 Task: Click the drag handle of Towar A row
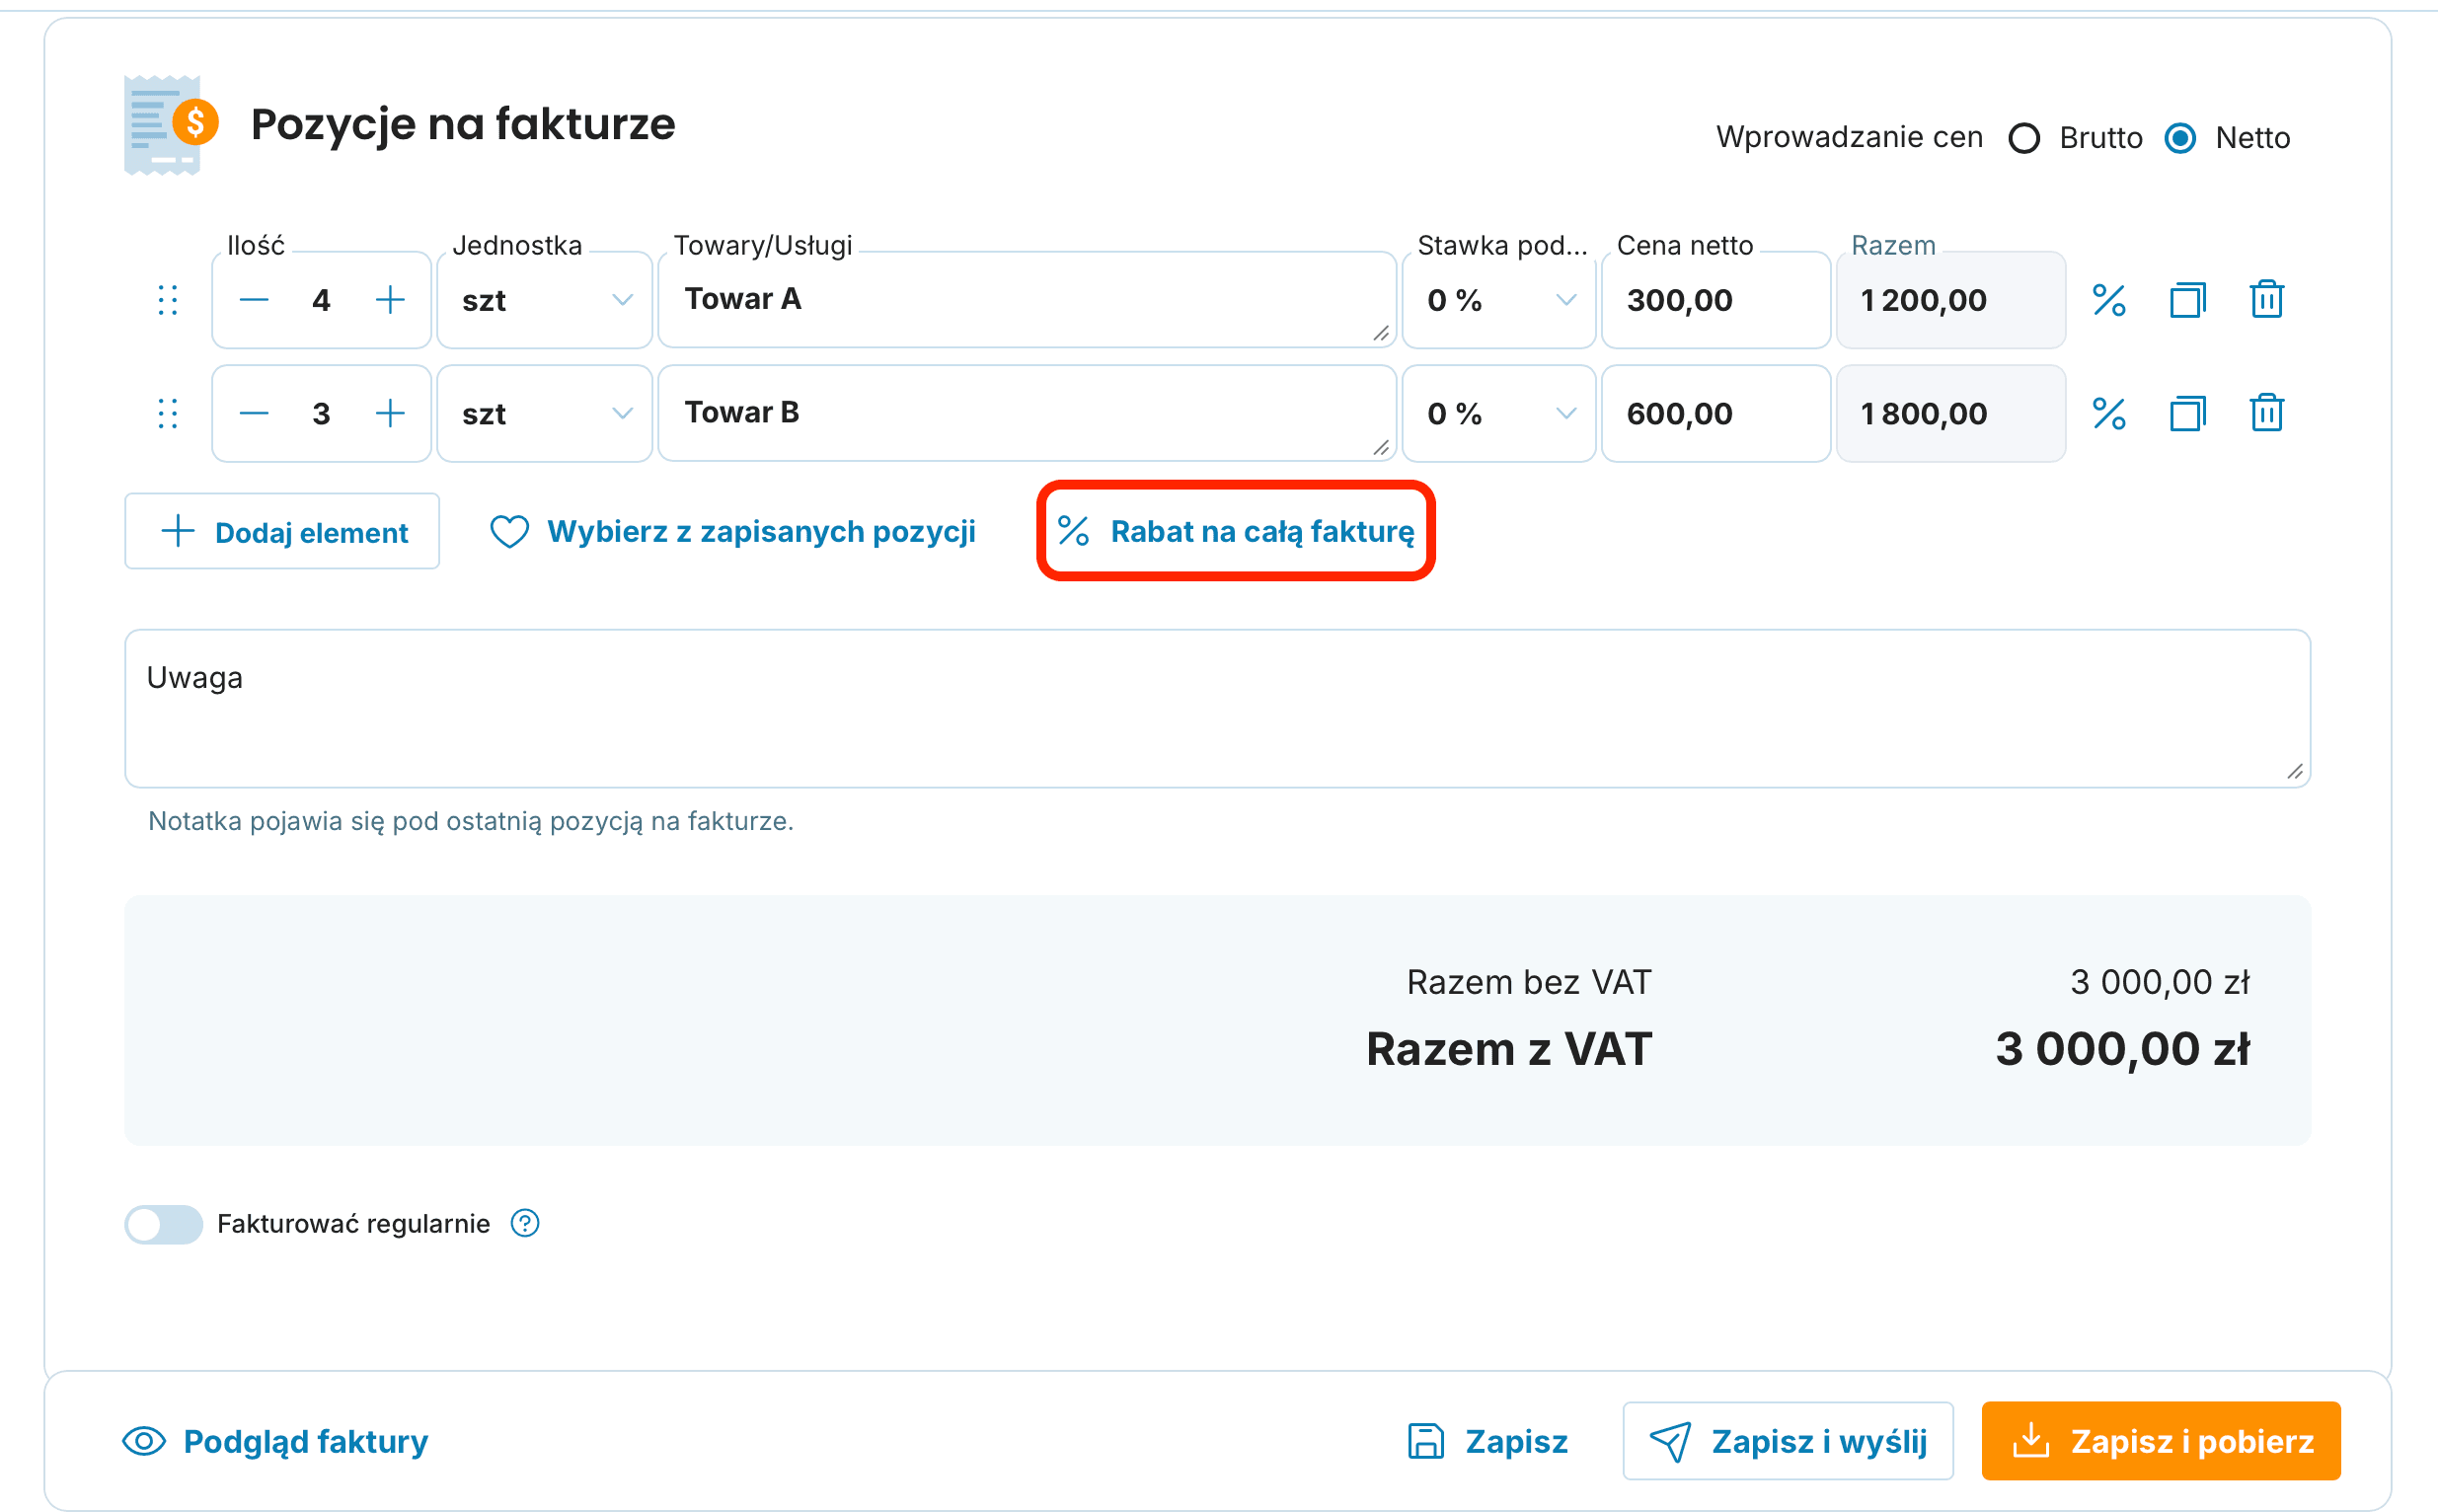(168, 300)
